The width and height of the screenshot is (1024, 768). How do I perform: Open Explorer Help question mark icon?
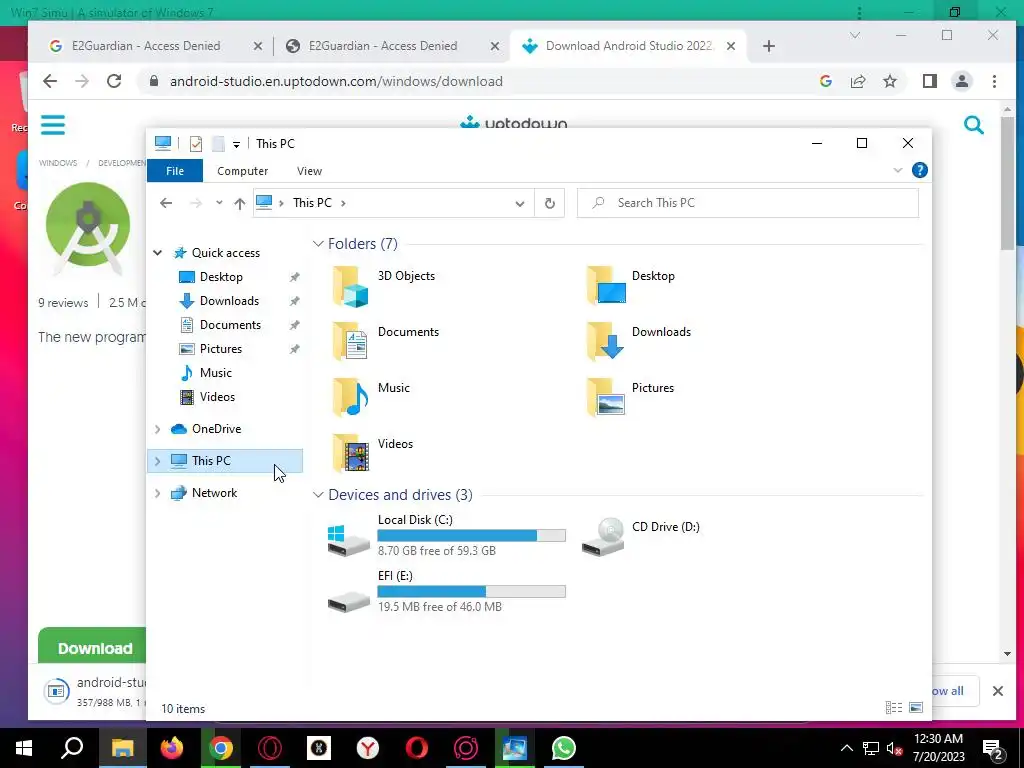[920, 170]
